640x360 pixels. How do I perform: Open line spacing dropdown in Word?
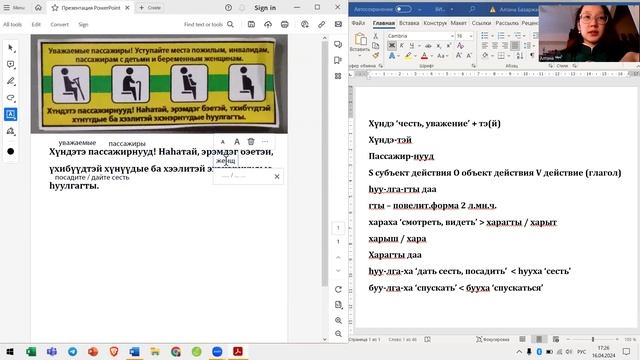click(529, 46)
